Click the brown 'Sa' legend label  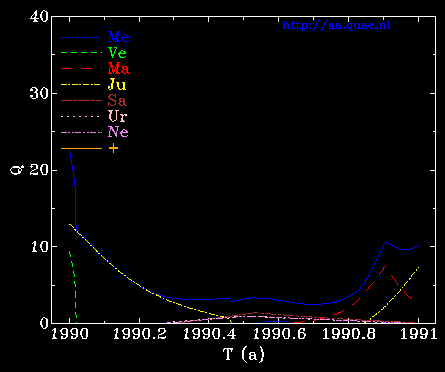tap(117, 100)
